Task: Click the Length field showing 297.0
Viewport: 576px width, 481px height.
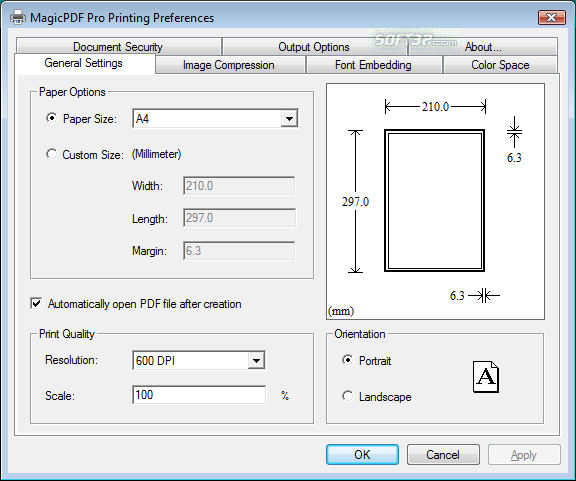Action: [x=239, y=218]
